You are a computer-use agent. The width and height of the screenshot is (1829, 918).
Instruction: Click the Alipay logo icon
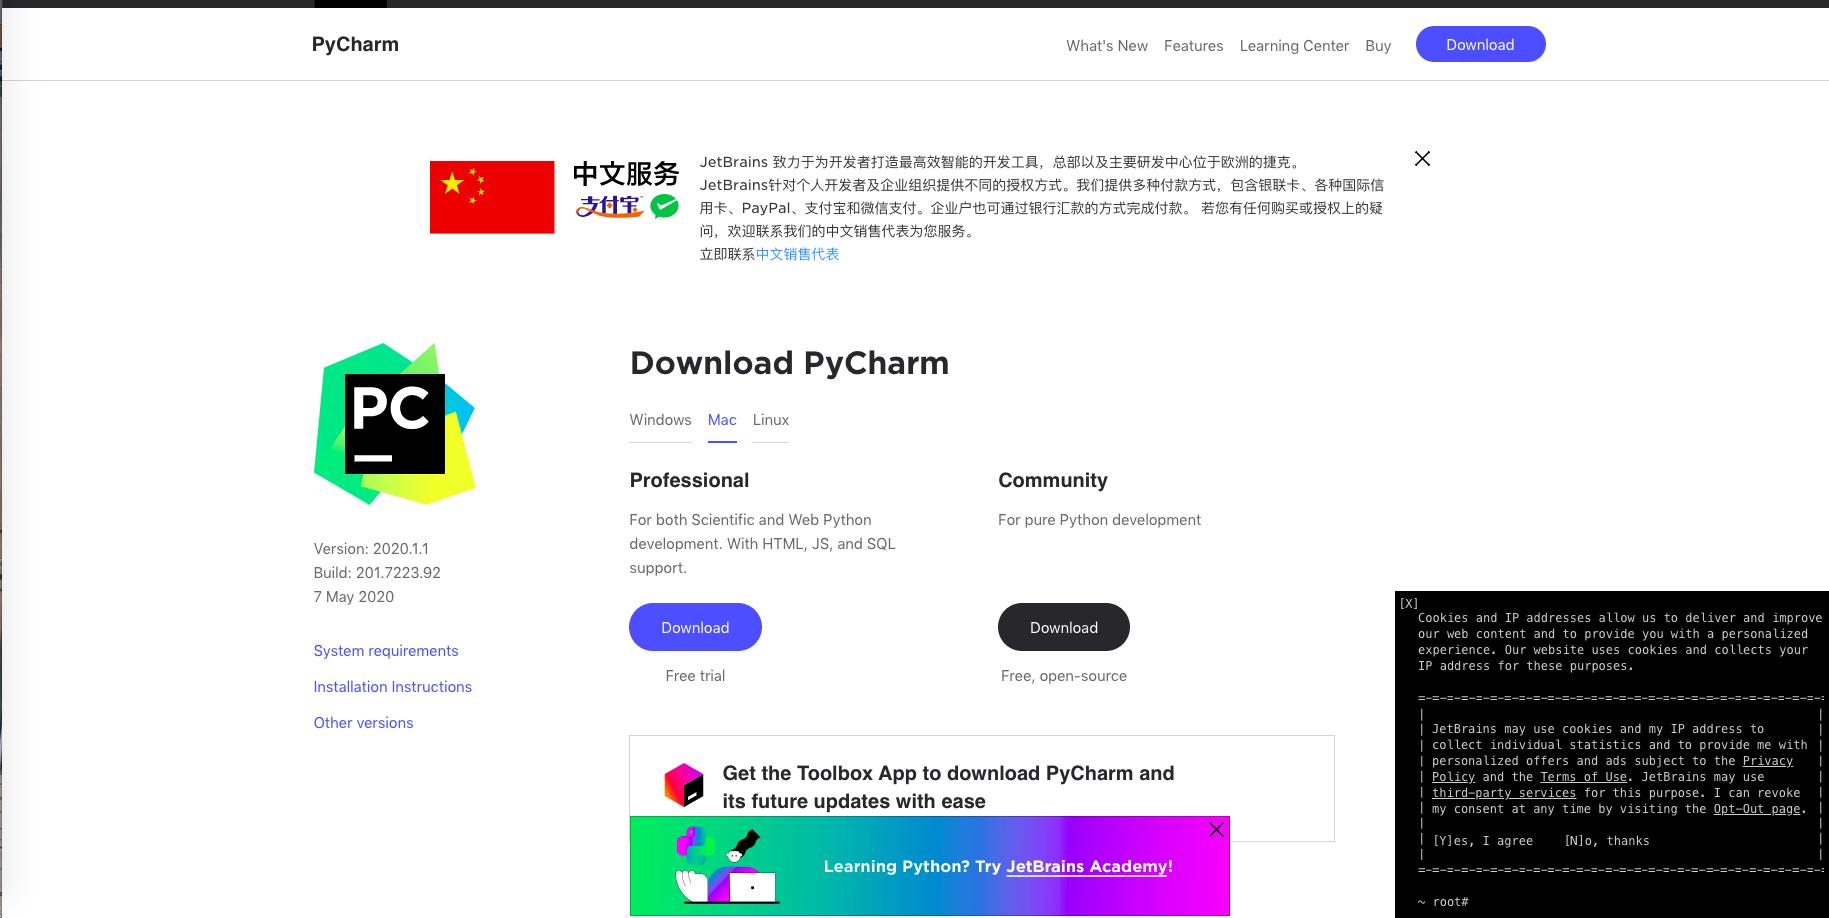point(609,206)
